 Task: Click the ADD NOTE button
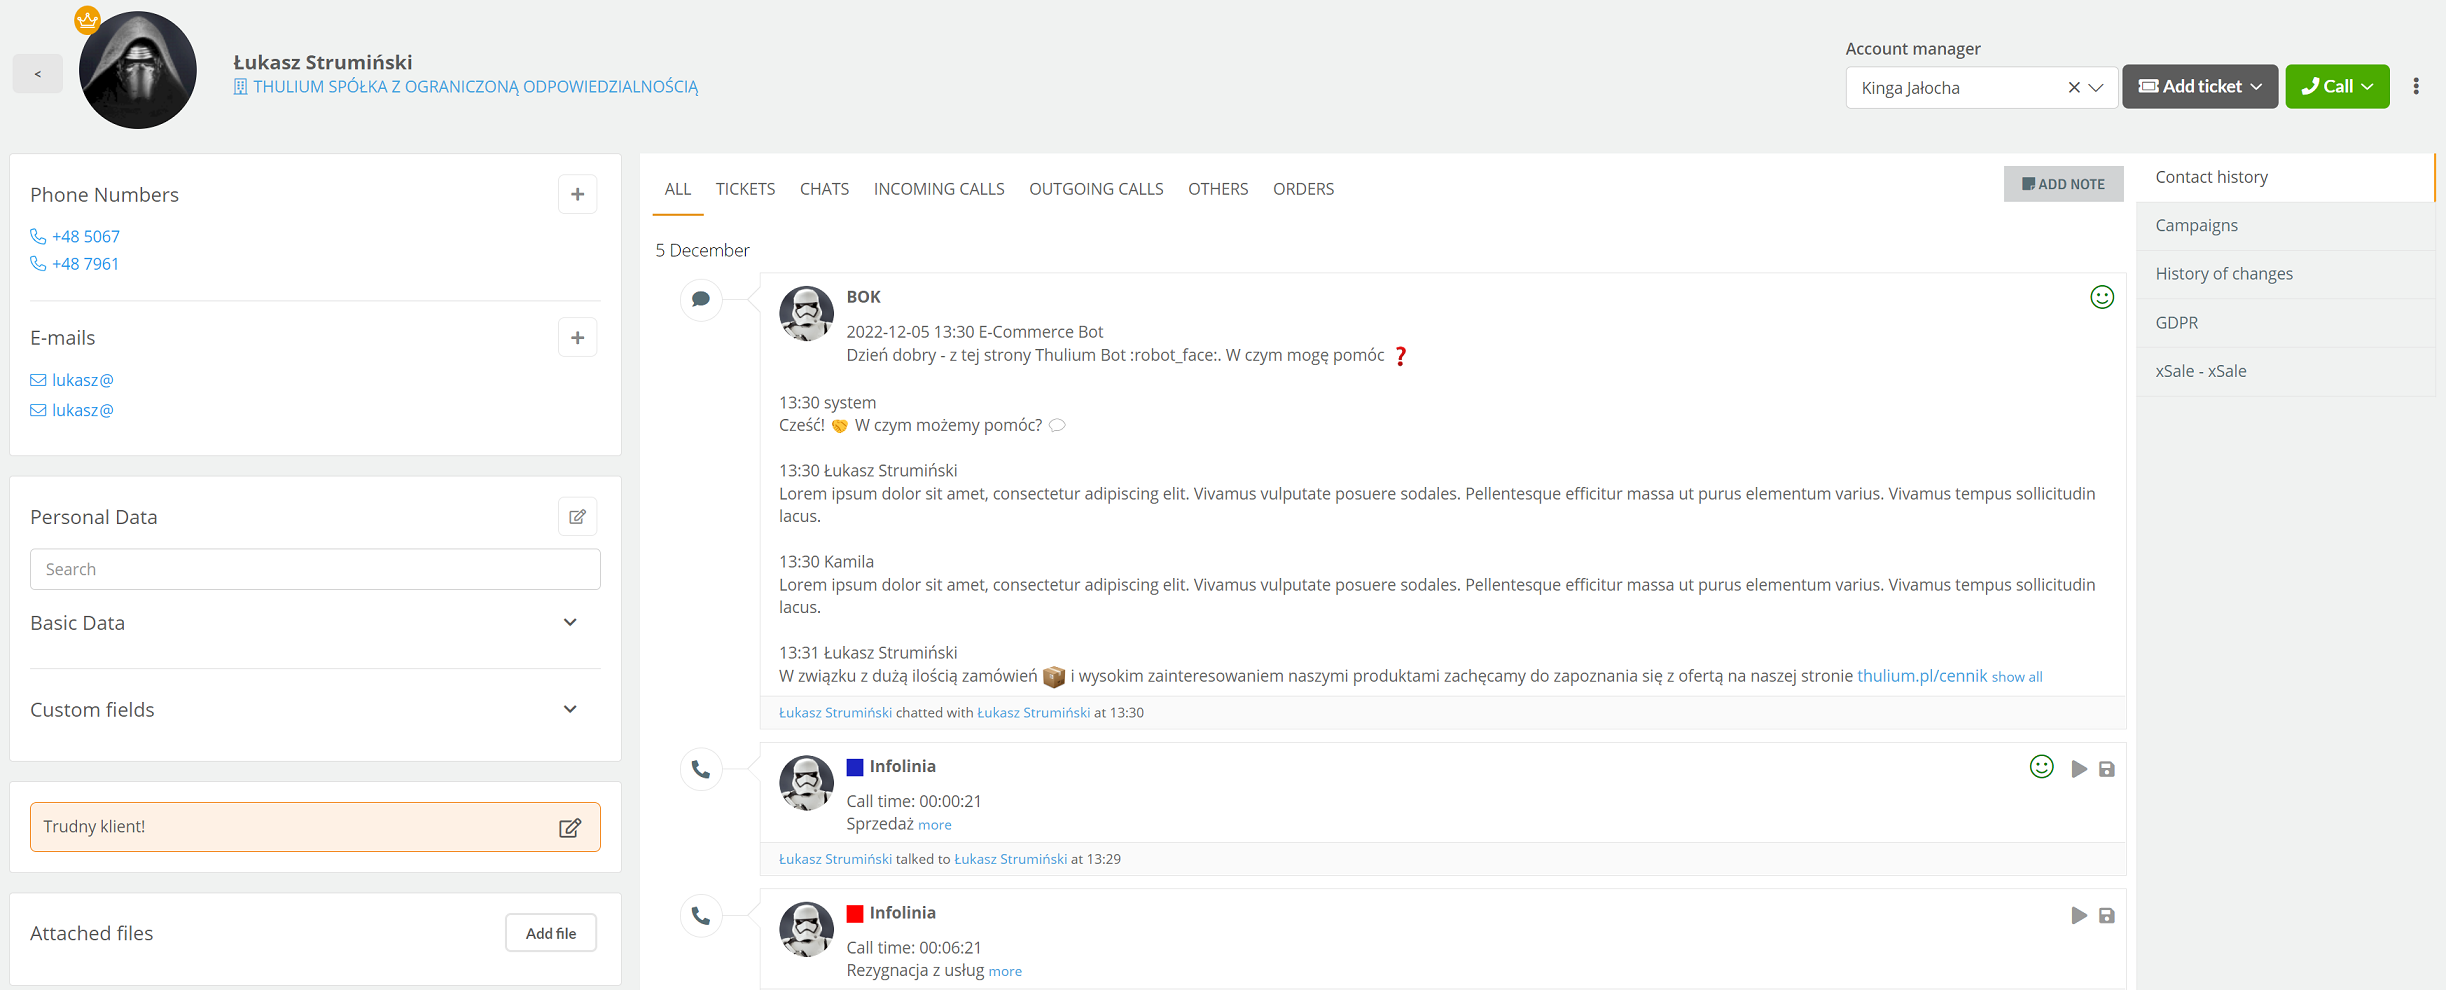tap(2063, 184)
